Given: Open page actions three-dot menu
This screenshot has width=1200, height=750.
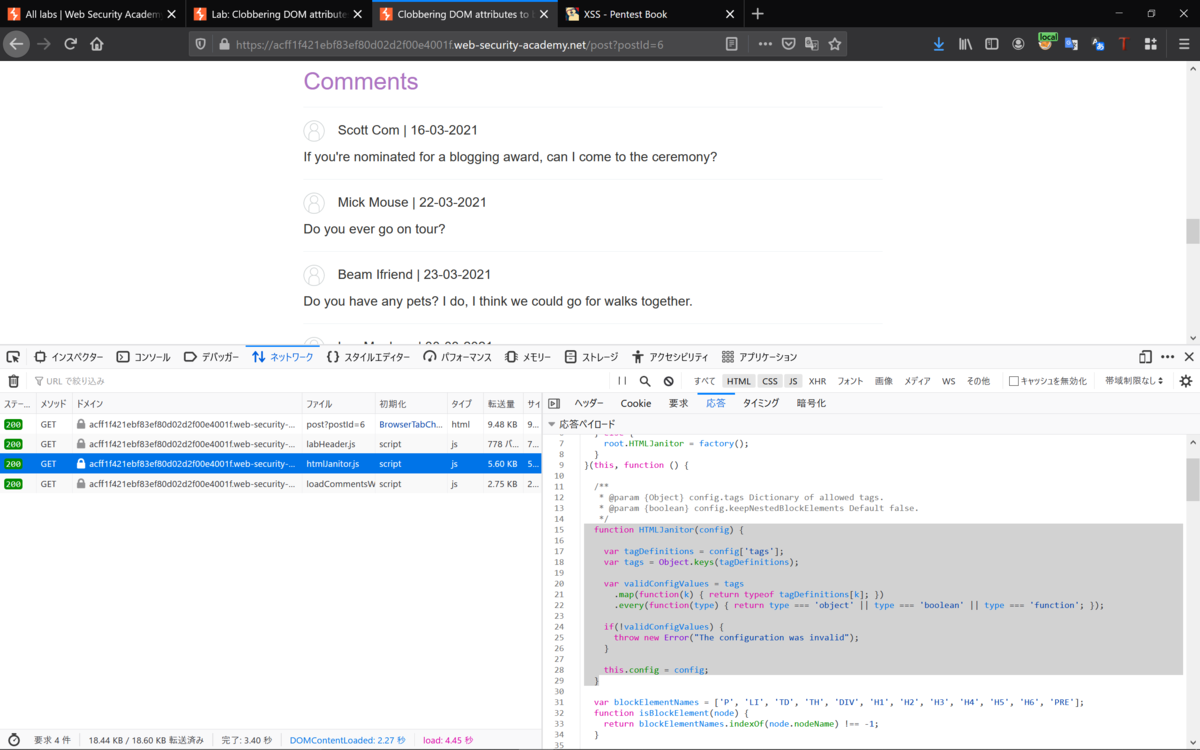Looking at the screenshot, I should point(765,44).
